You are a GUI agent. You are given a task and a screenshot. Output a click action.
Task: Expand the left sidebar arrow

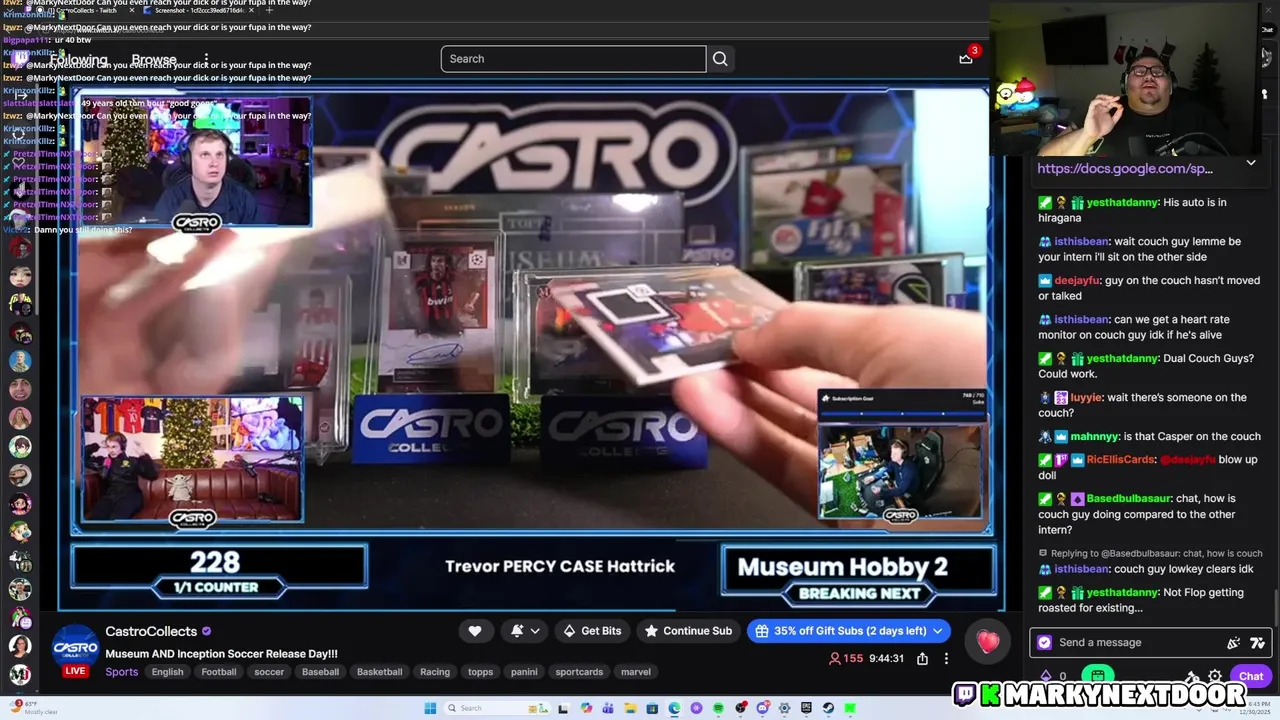tap(20, 95)
